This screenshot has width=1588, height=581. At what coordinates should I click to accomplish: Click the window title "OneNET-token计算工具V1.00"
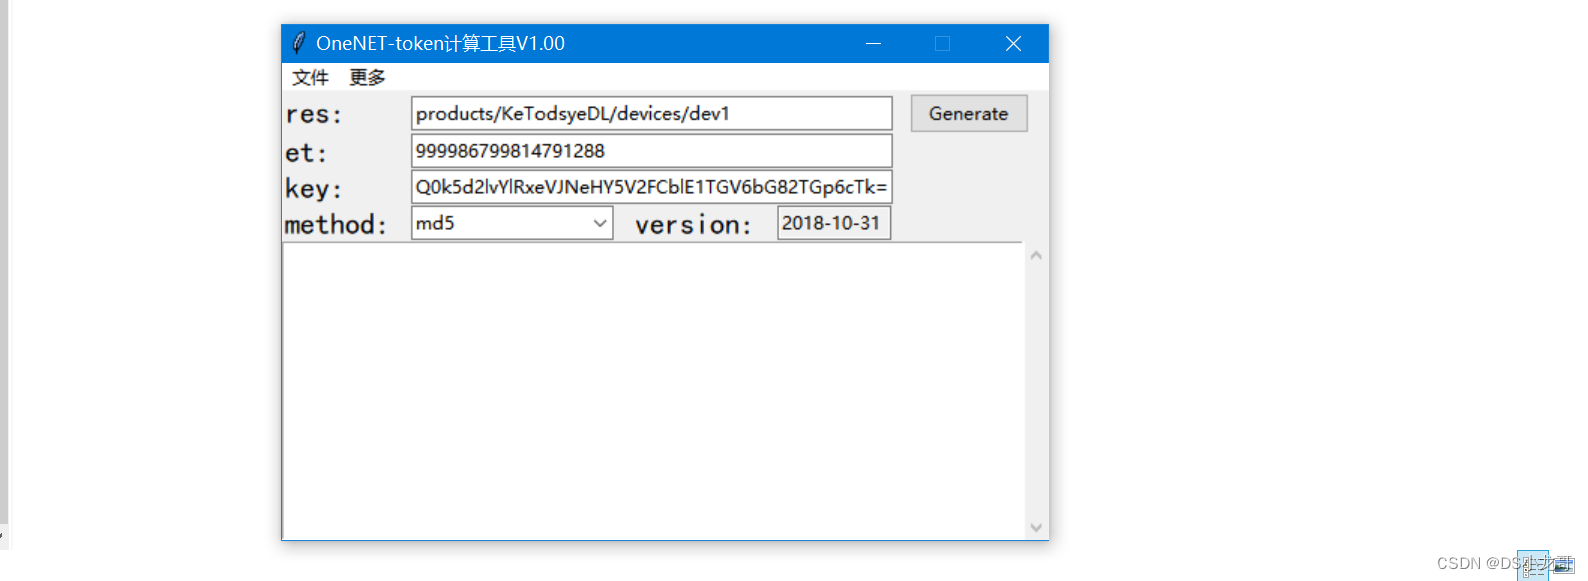click(x=440, y=43)
